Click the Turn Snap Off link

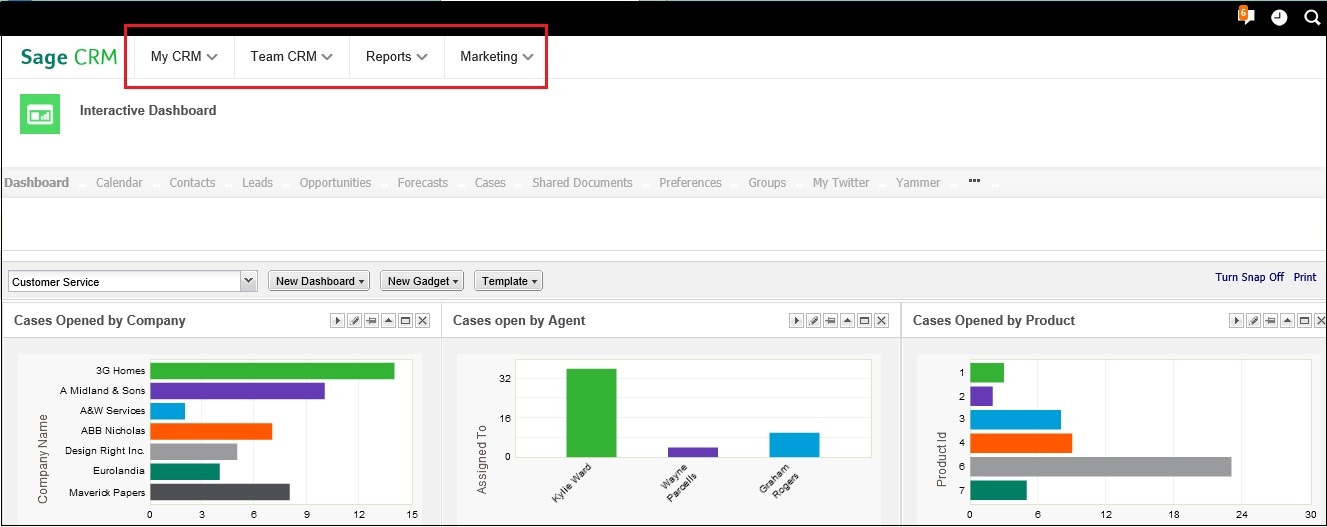[x=1249, y=277]
